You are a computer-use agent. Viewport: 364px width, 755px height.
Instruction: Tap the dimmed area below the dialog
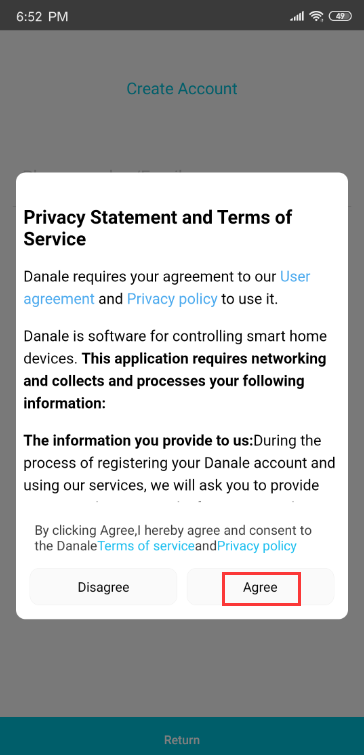pos(182,667)
